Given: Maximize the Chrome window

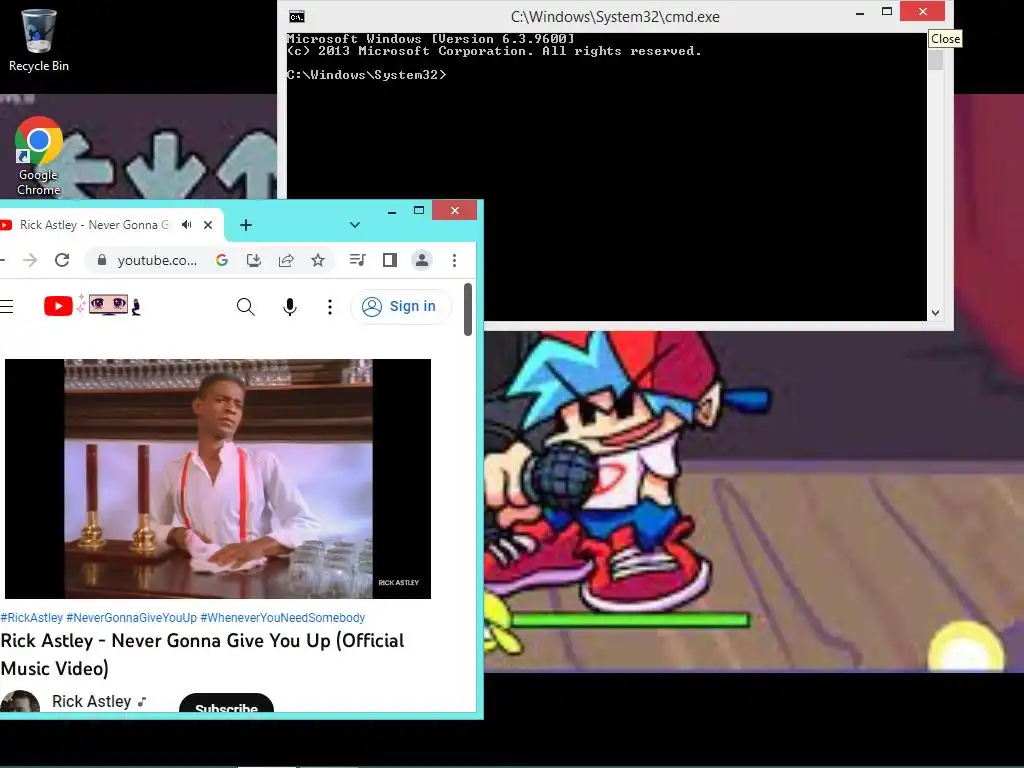Looking at the screenshot, I should point(419,210).
